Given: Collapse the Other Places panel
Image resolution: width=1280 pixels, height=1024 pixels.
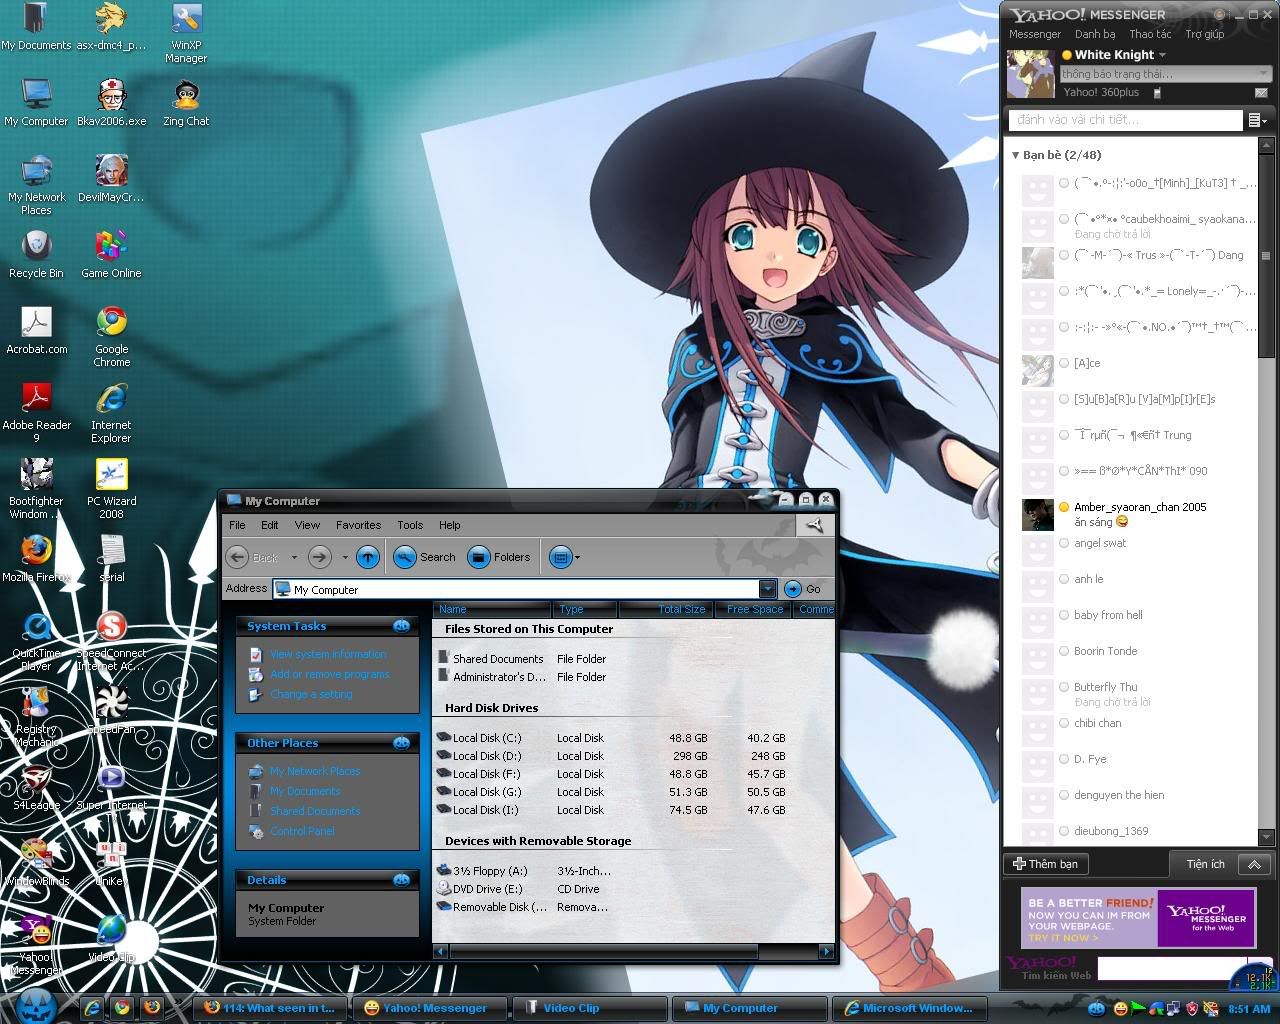Looking at the screenshot, I should (x=401, y=743).
